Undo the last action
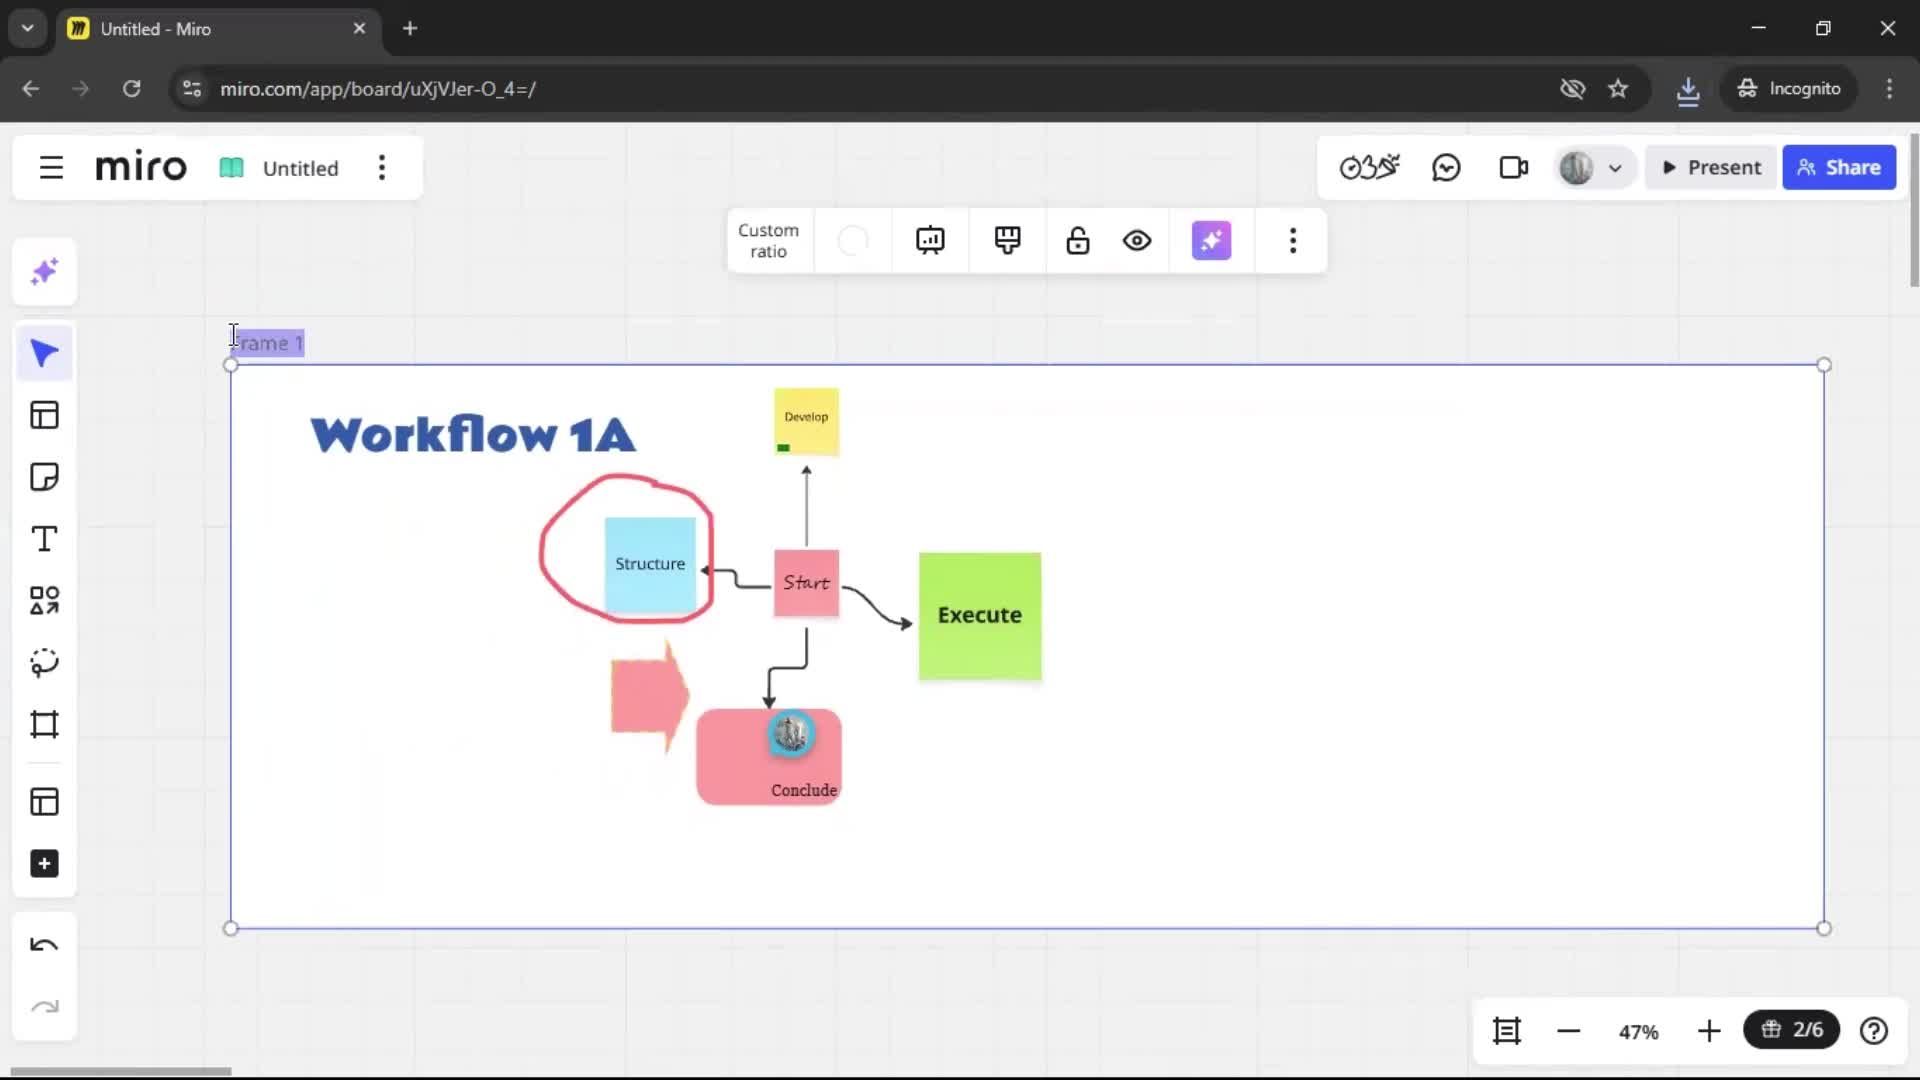The height and width of the screenshot is (1080, 1920). pyautogui.click(x=44, y=945)
